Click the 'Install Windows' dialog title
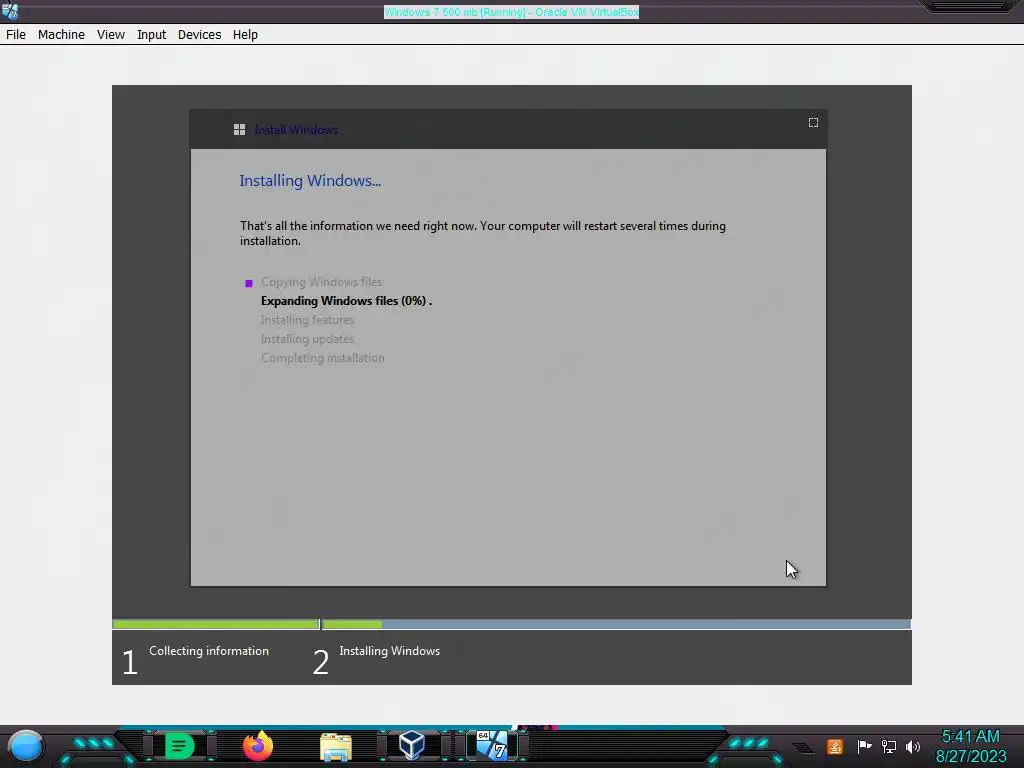This screenshot has height=768, width=1024. [296, 130]
